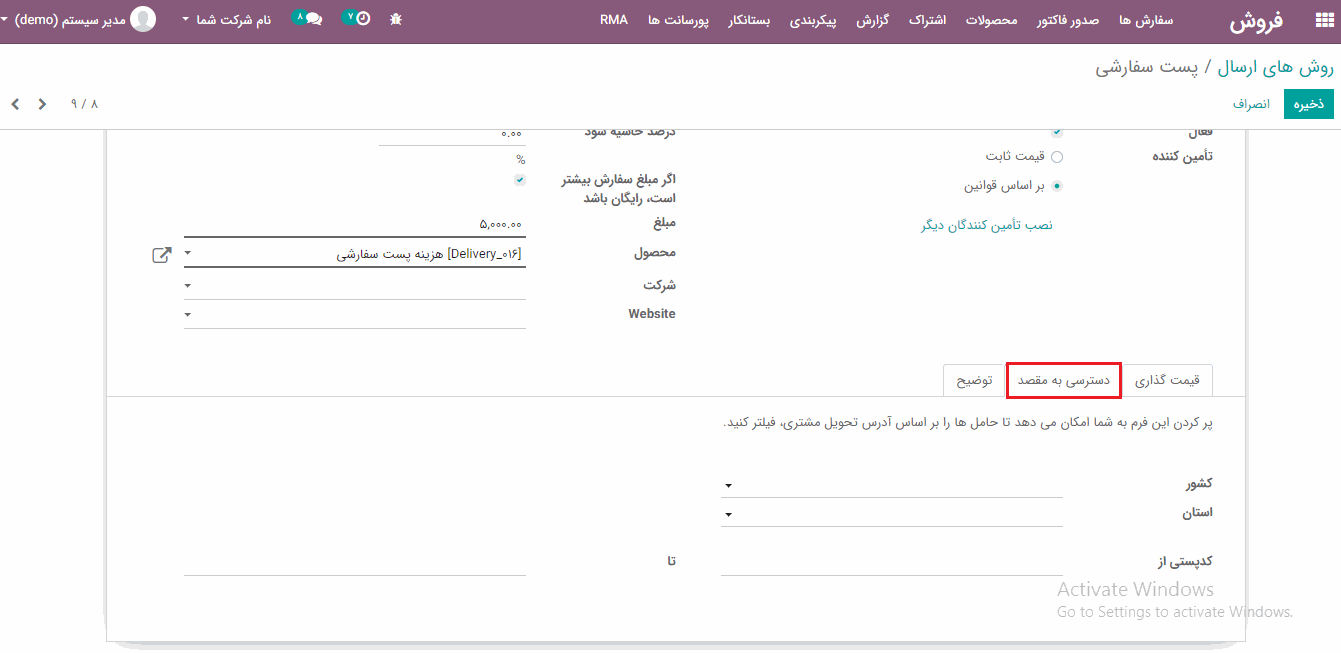Open the external link icon beside the product field
This screenshot has height=653, width=1341.
tap(161, 255)
